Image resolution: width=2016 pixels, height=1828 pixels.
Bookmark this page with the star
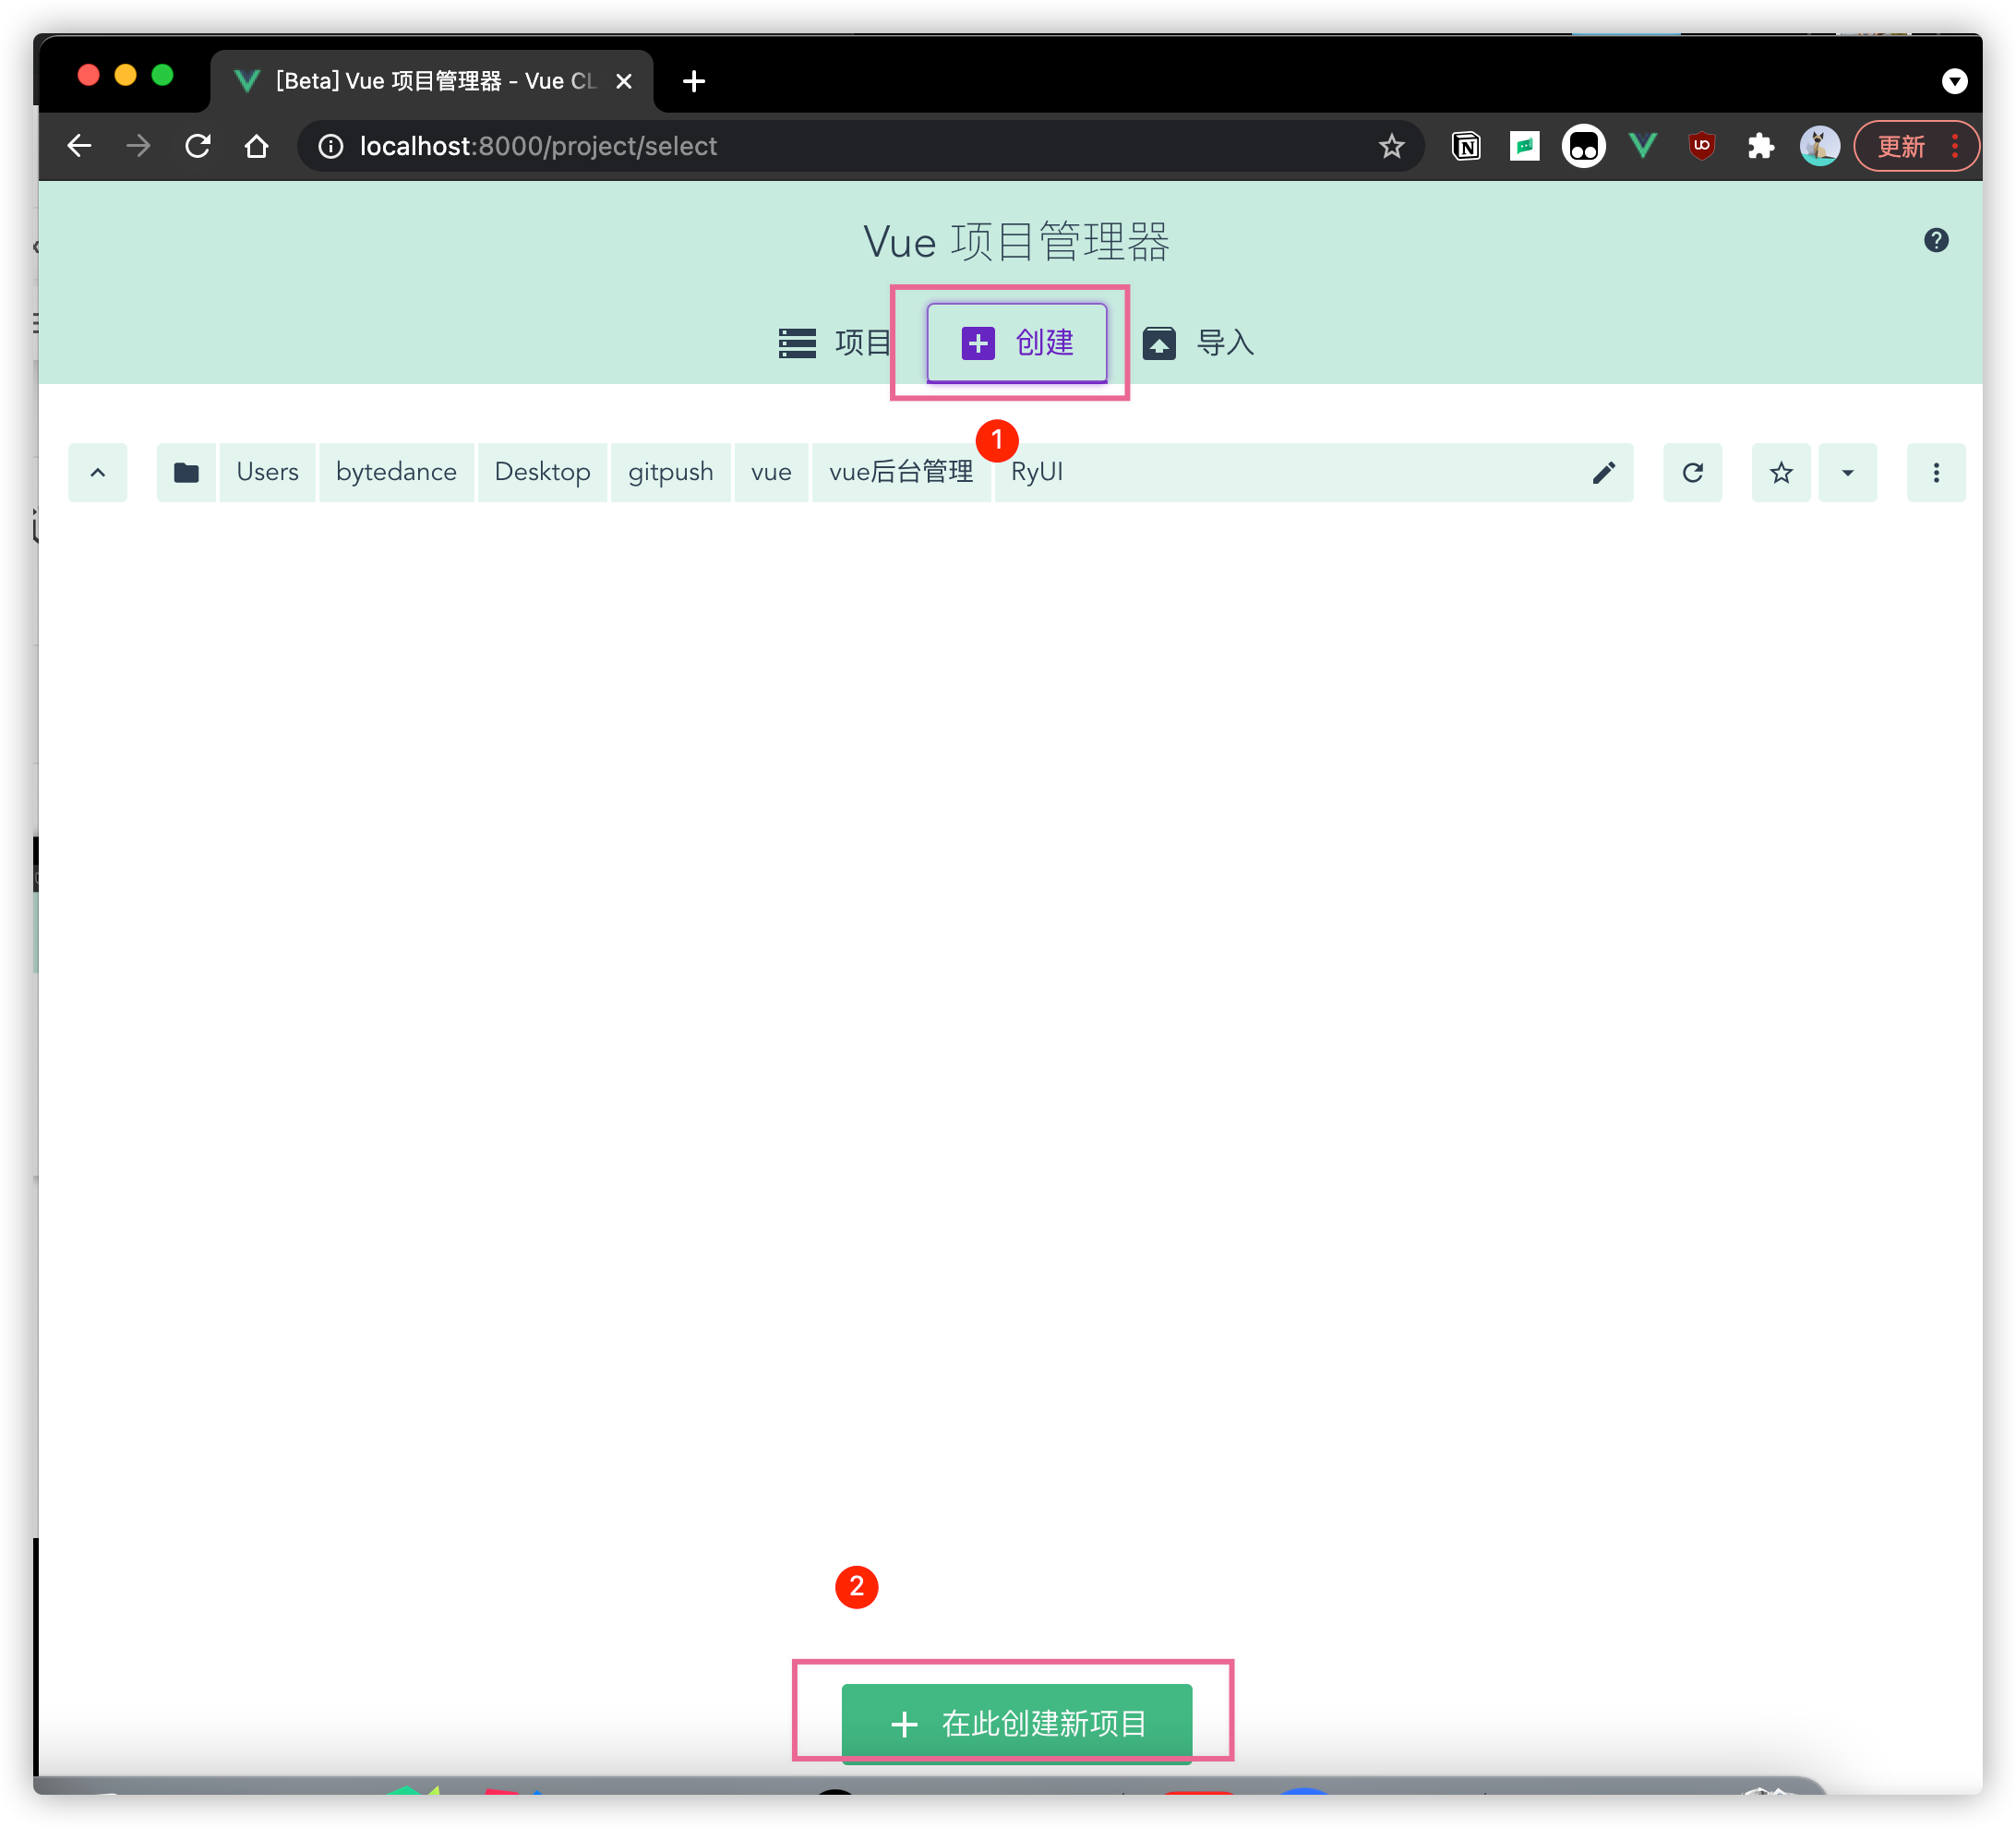[1391, 146]
